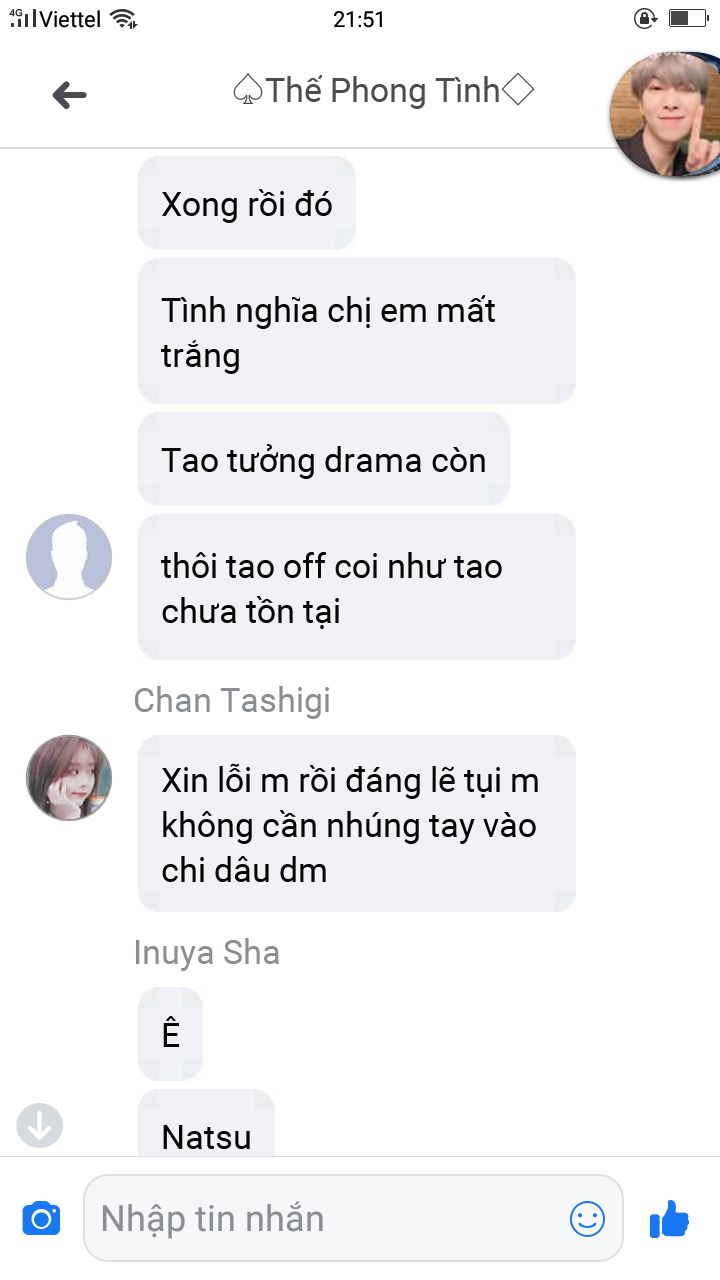Tap the back arrow icon
The width and height of the screenshot is (720, 1280).
click(x=69, y=95)
